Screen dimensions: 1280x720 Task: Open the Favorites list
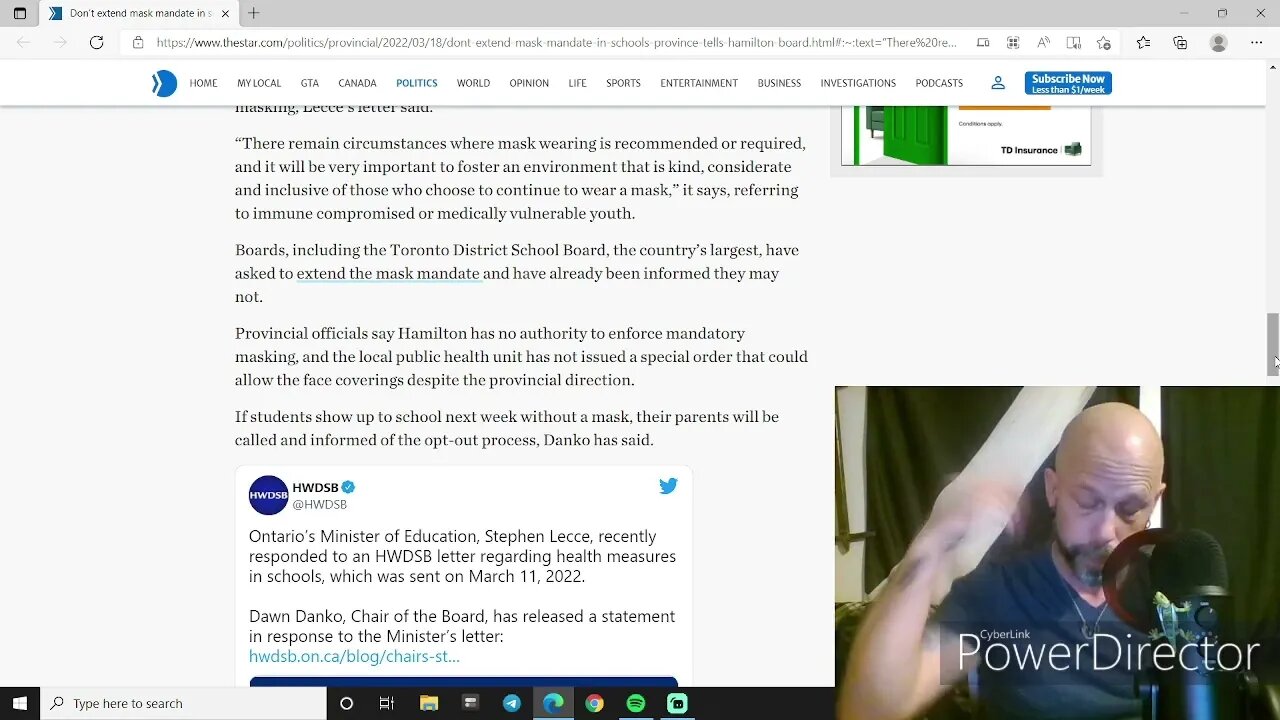(1144, 42)
